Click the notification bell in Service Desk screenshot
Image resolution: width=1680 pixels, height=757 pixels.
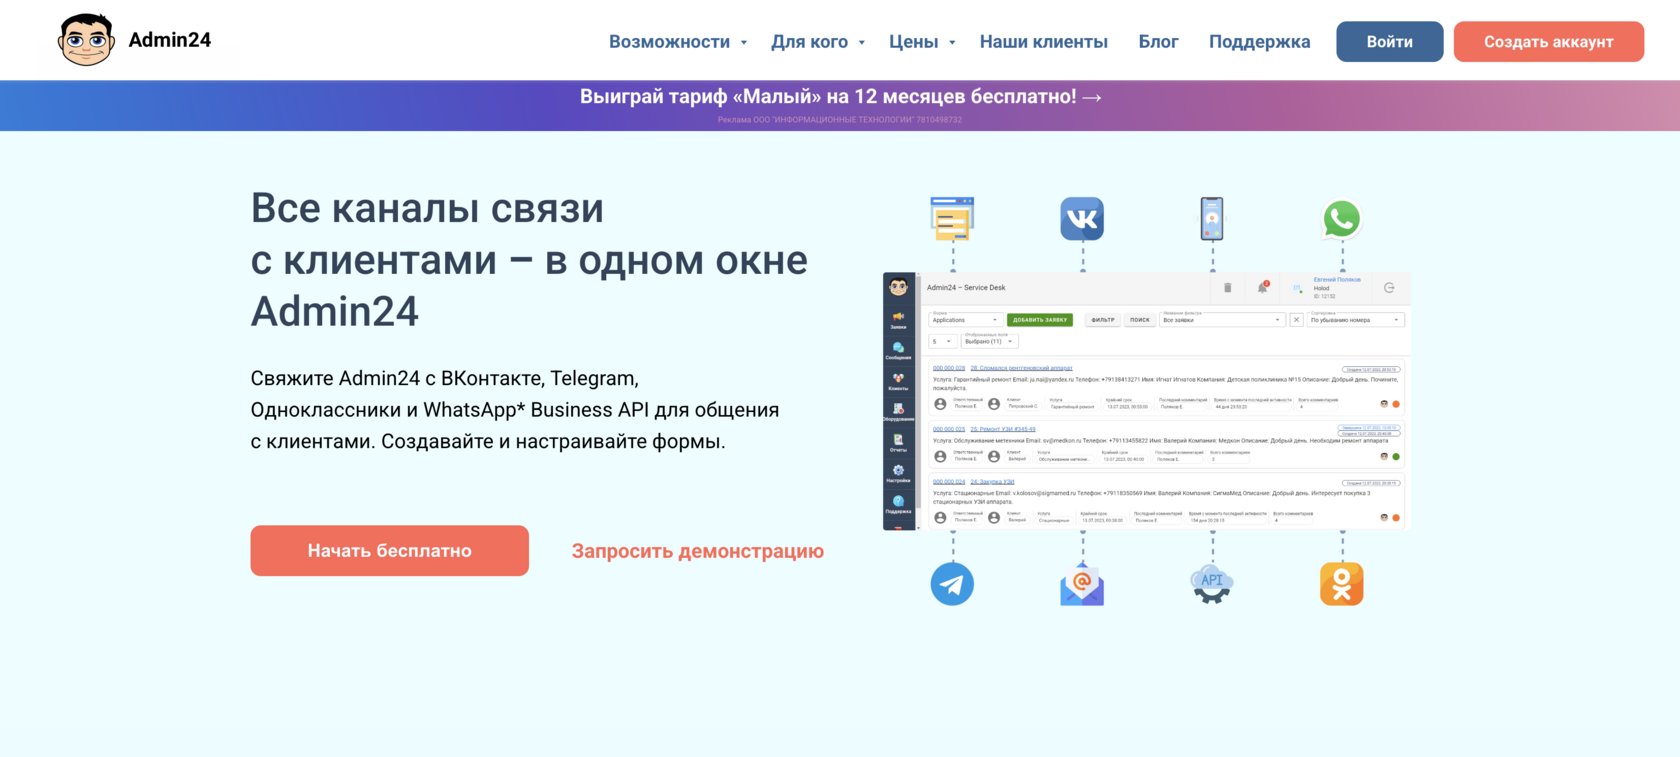(1263, 287)
